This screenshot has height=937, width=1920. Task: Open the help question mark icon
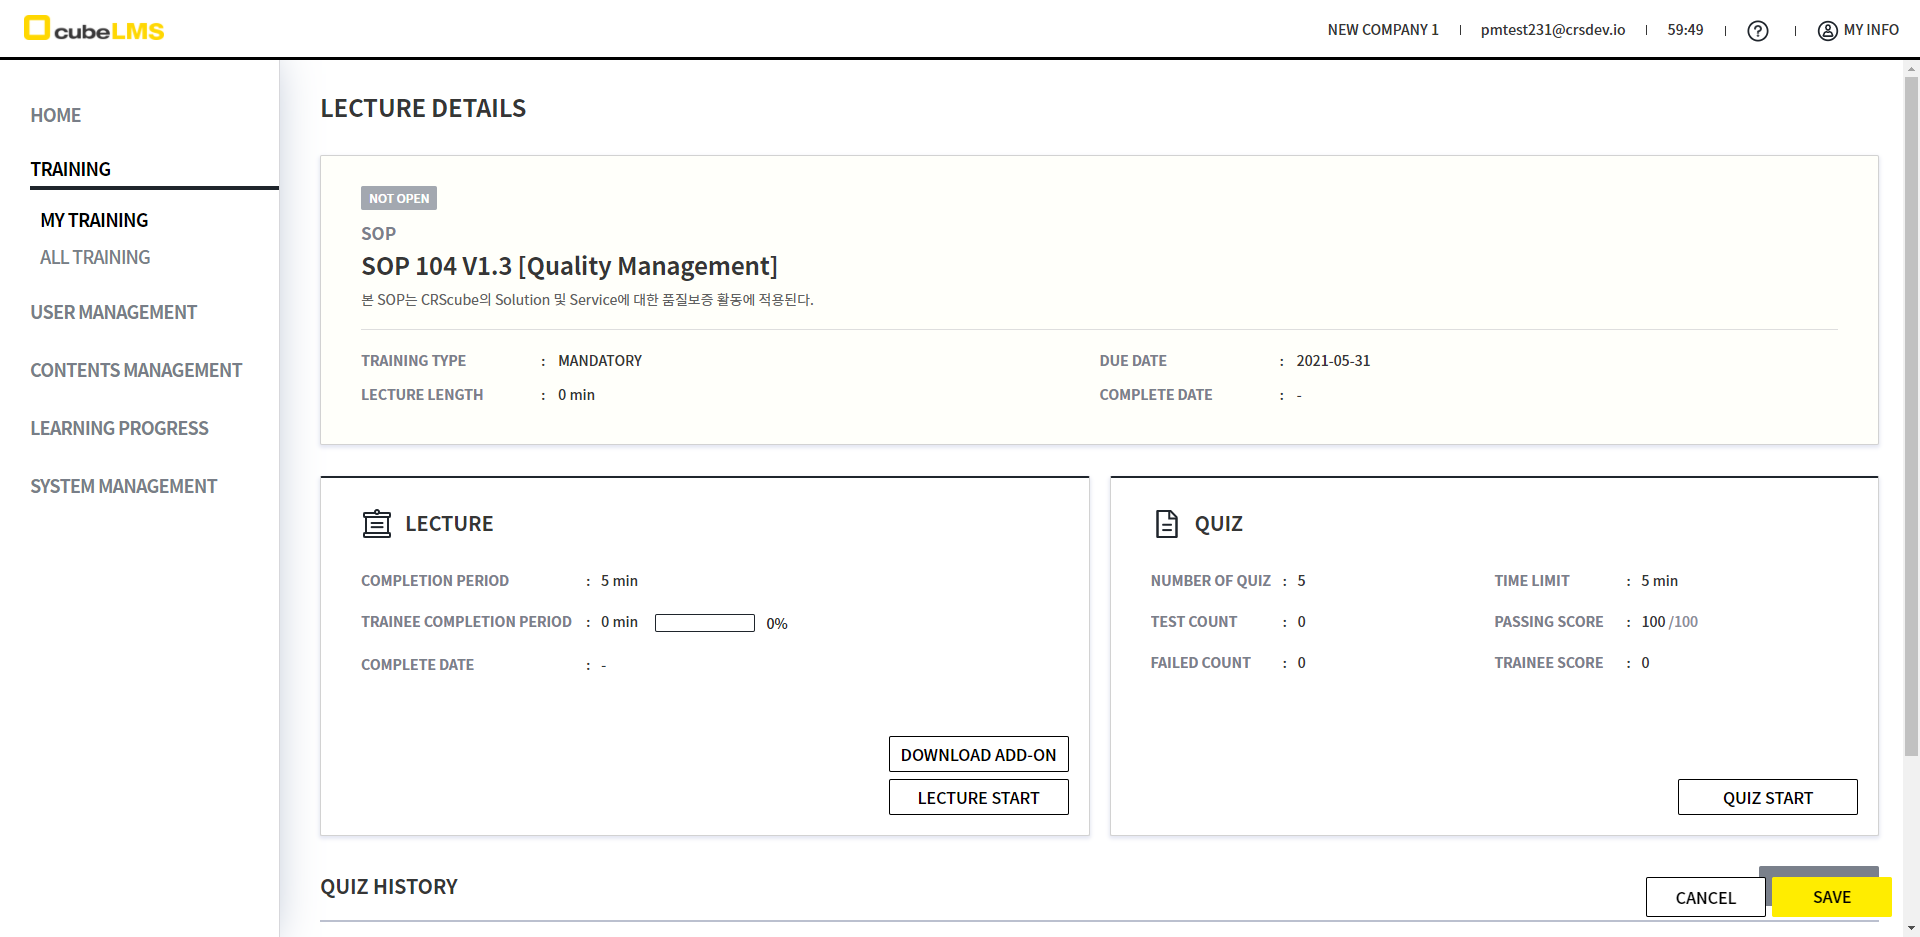click(1757, 31)
